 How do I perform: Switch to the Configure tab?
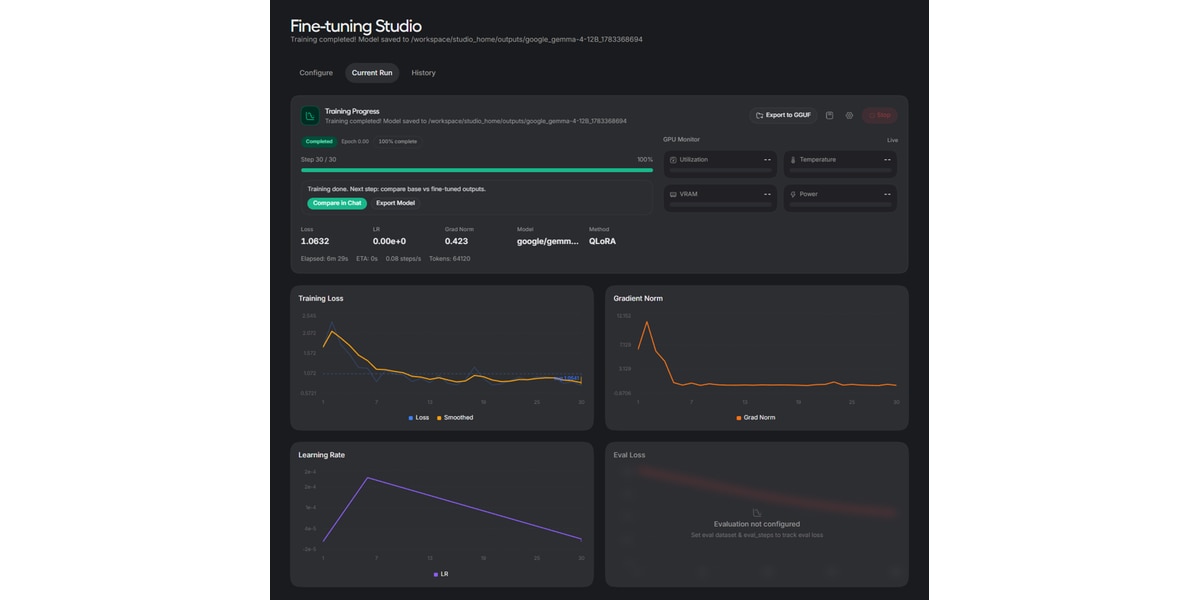click(x=316, y=73)
